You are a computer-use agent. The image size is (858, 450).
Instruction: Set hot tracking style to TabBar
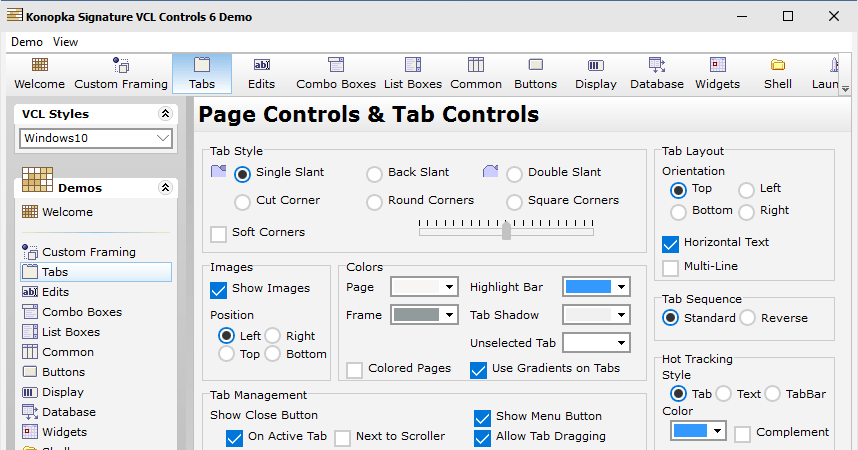(x=773, y=394)
